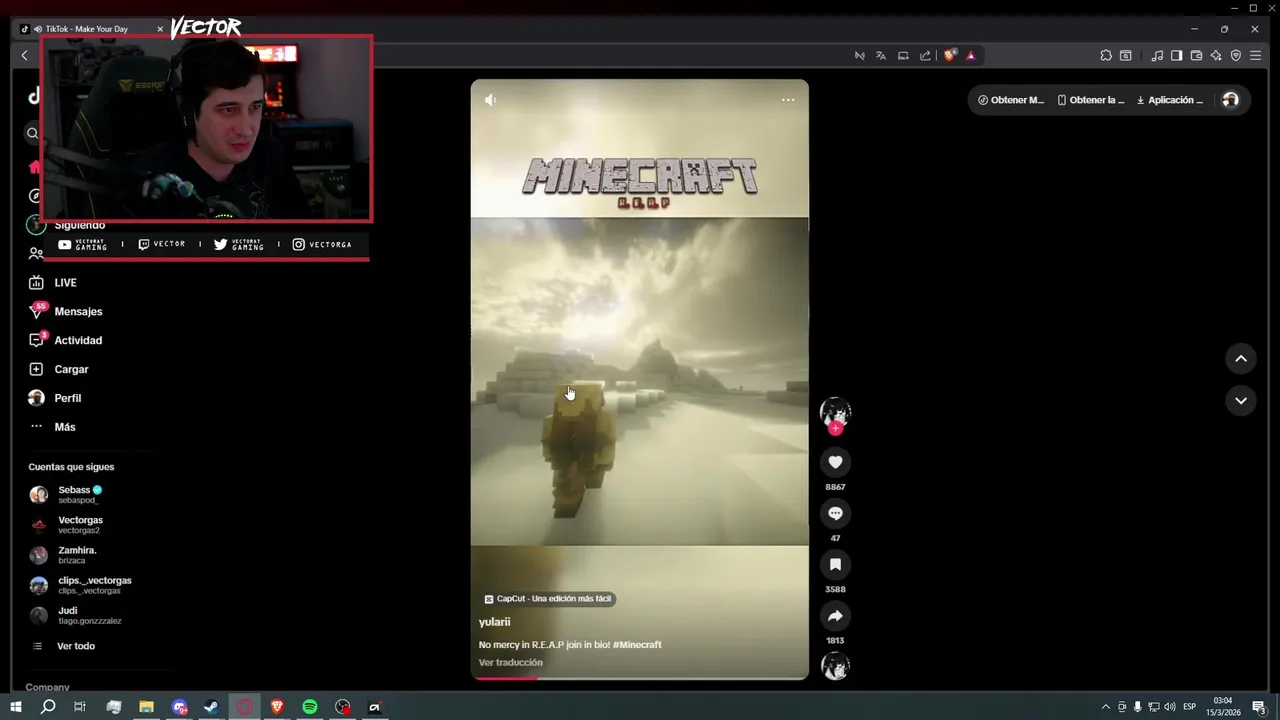Open the taskbar clock and date
This screenshot has width=1280, height=720.
coord(1222,707)
